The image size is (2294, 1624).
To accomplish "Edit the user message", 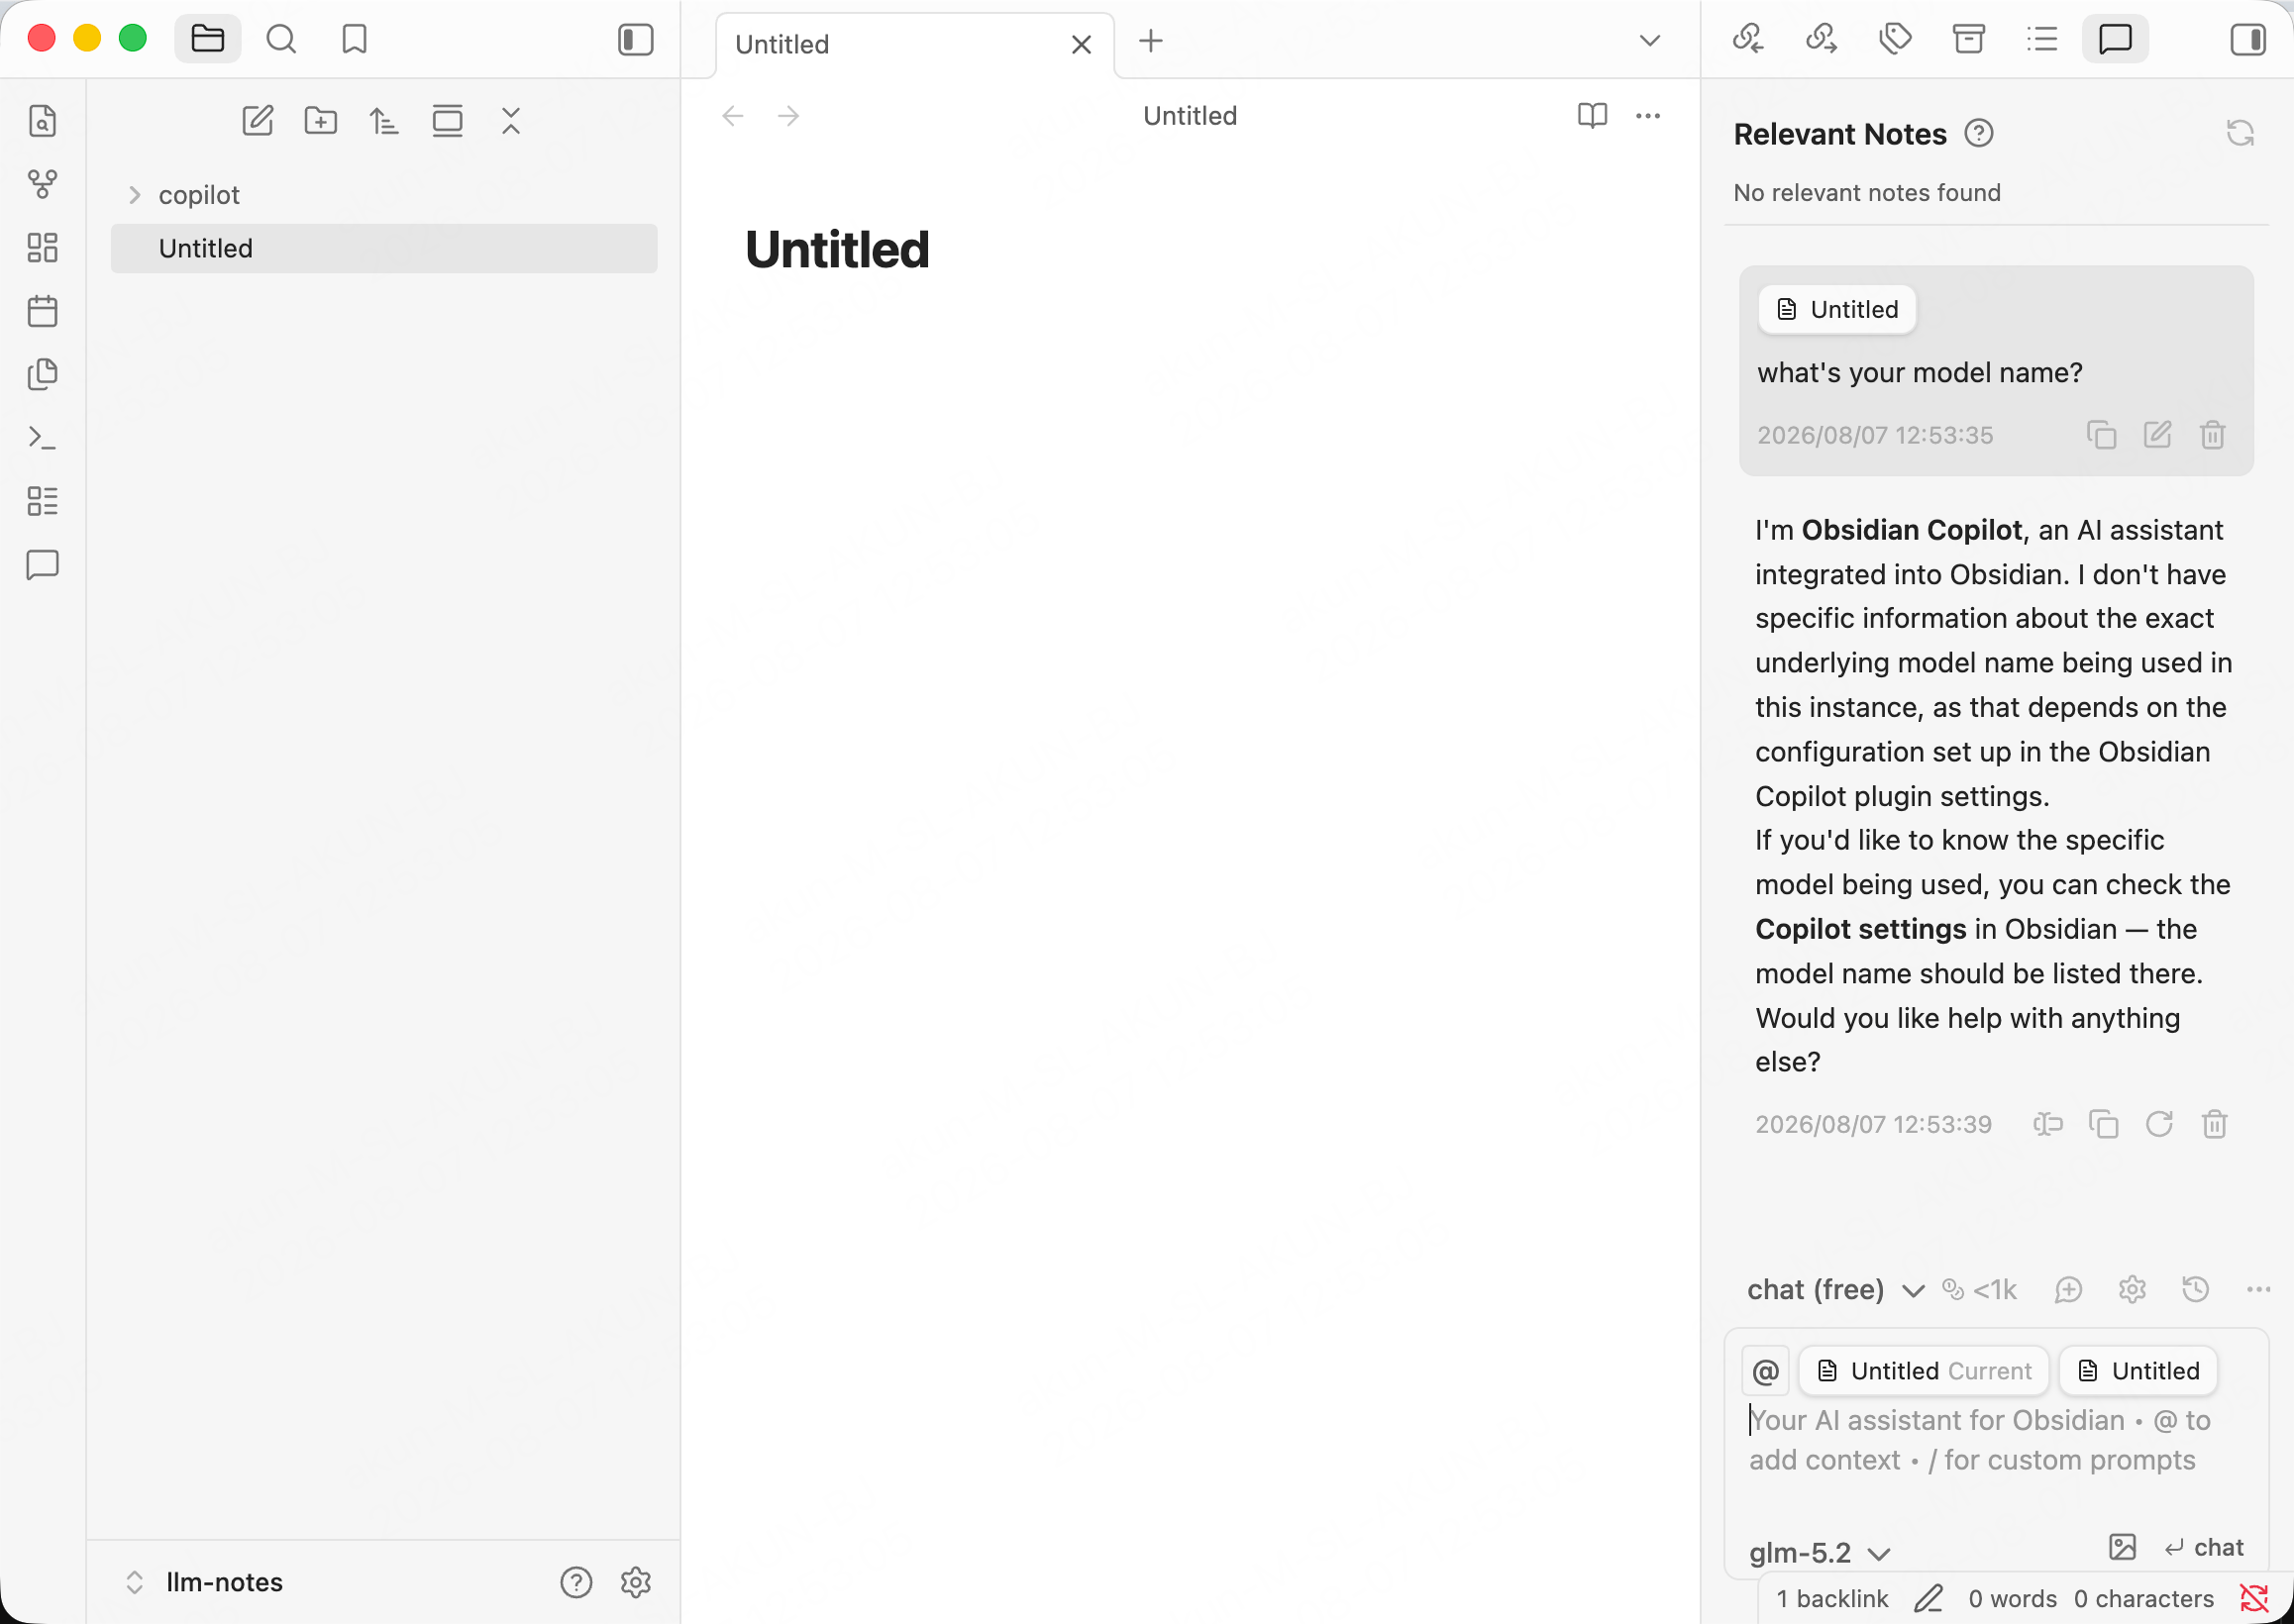I will [x=2157, y=435].
